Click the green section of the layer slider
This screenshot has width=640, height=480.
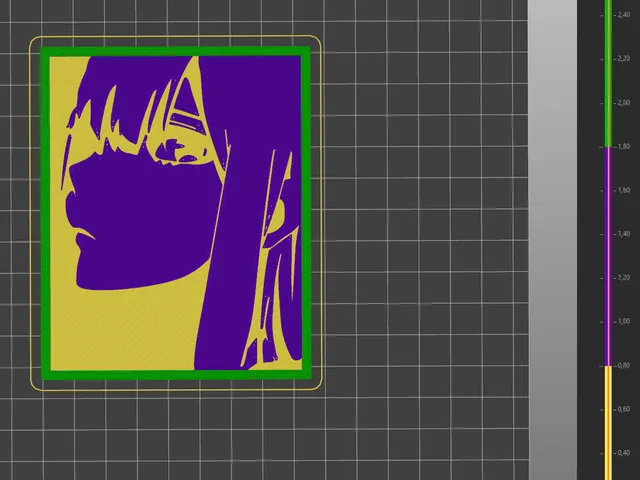[608, 73]
